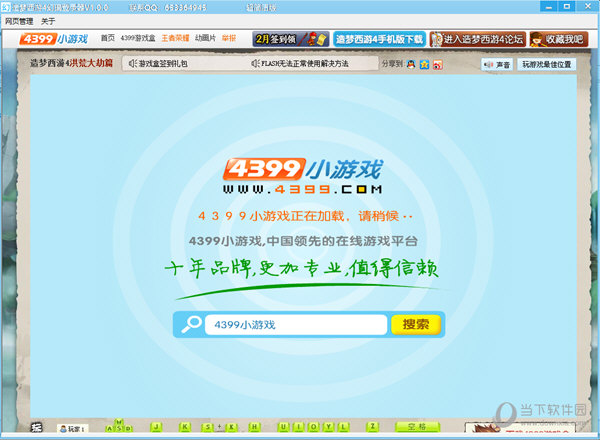Open the 4399游戏盒 link
The height and width of the screenshot is (440, 600).
pos(138,38)
